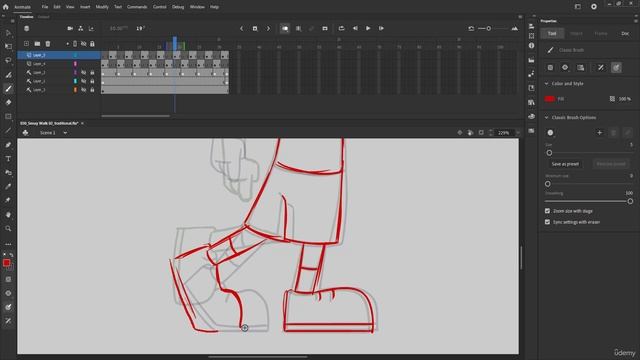
Task: Step back one frame
Action: 355,28
